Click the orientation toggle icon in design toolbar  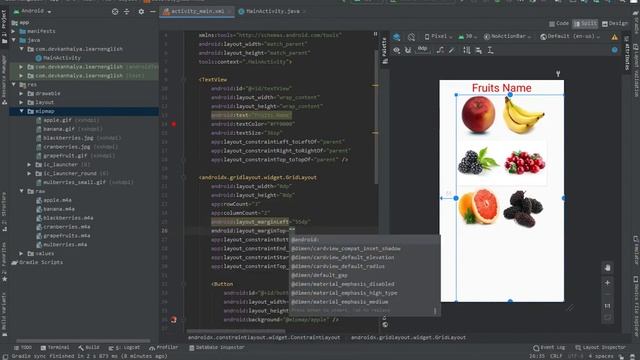(411, 37)
